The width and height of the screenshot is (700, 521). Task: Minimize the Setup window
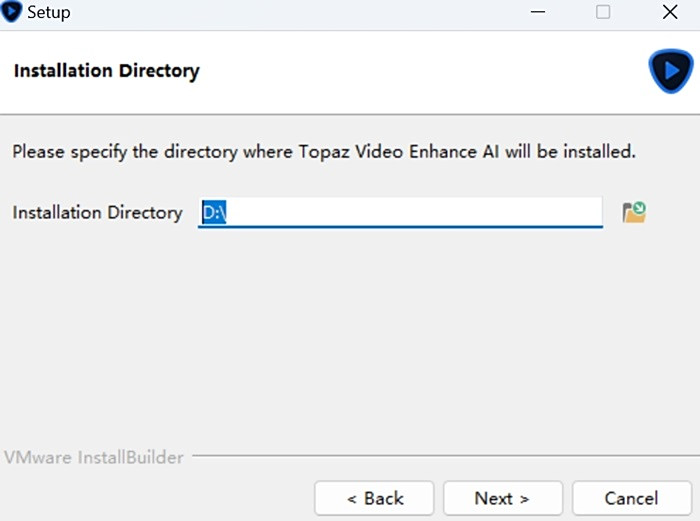click(538, 12)
